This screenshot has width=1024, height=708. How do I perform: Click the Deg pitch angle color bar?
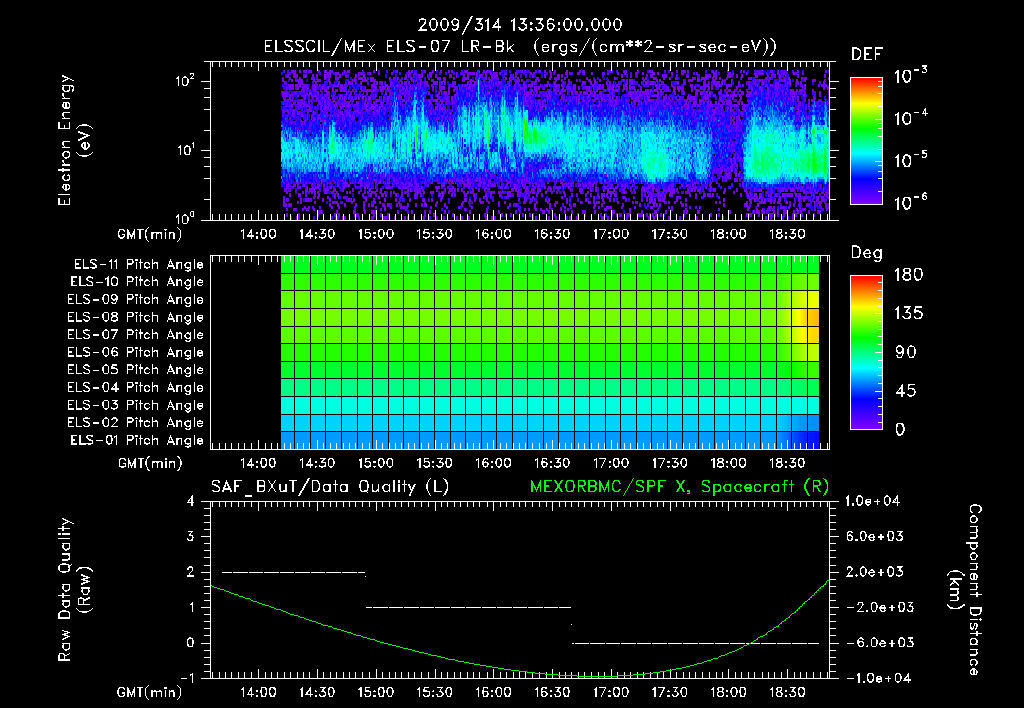(866, 352)
